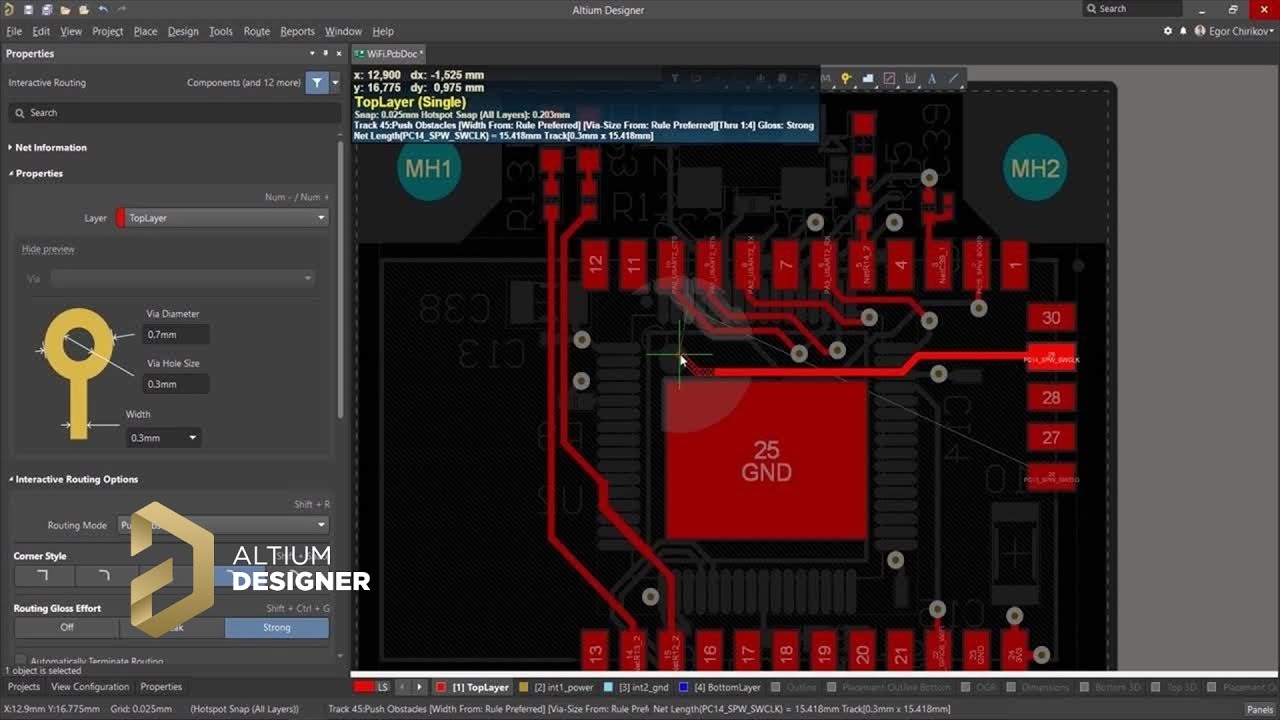Click the Hide preview link
This screenshot has width=1280, height=720.
(48, 249)
